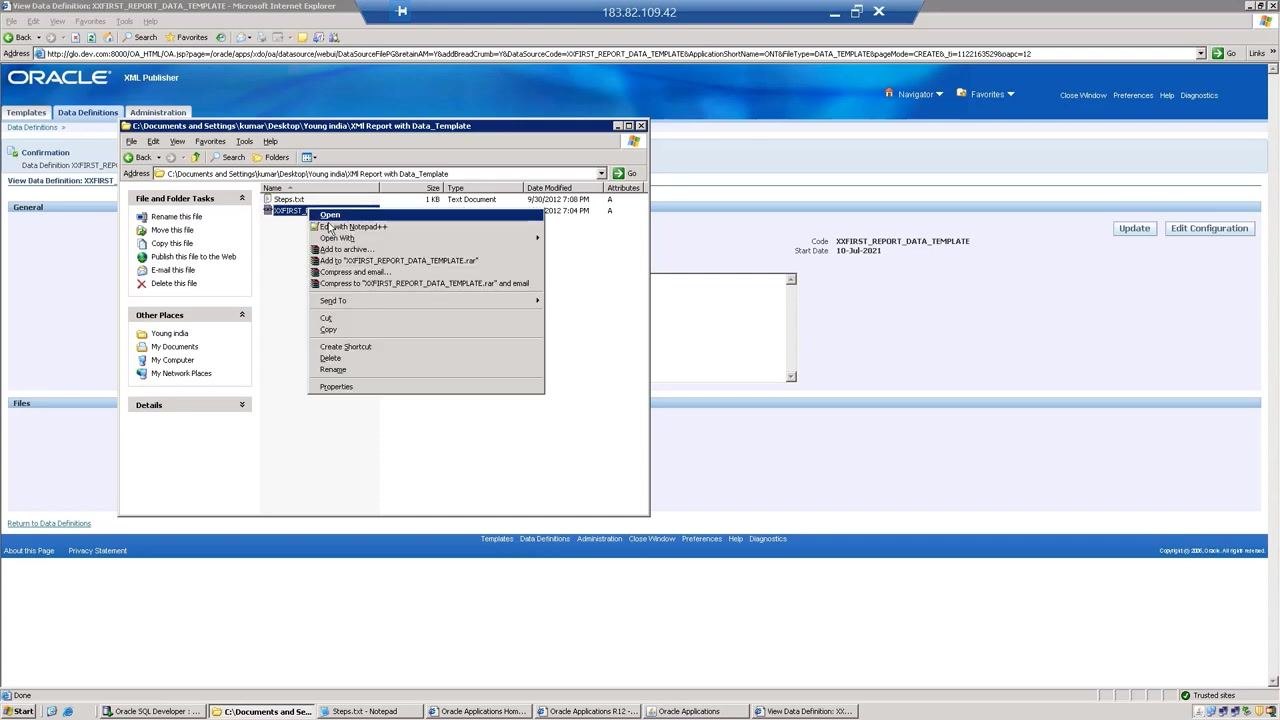Open My Documents in Other Places
This screenshot has width=1280, height=720.
pyautogui.click(x=174, y=347)
